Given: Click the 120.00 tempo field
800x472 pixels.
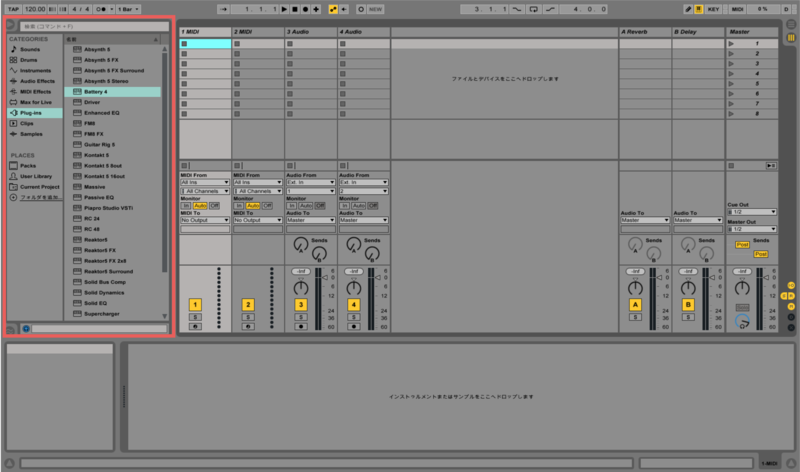Looking at the screenshot, I should pyautogui.click(x=35, y=9).
